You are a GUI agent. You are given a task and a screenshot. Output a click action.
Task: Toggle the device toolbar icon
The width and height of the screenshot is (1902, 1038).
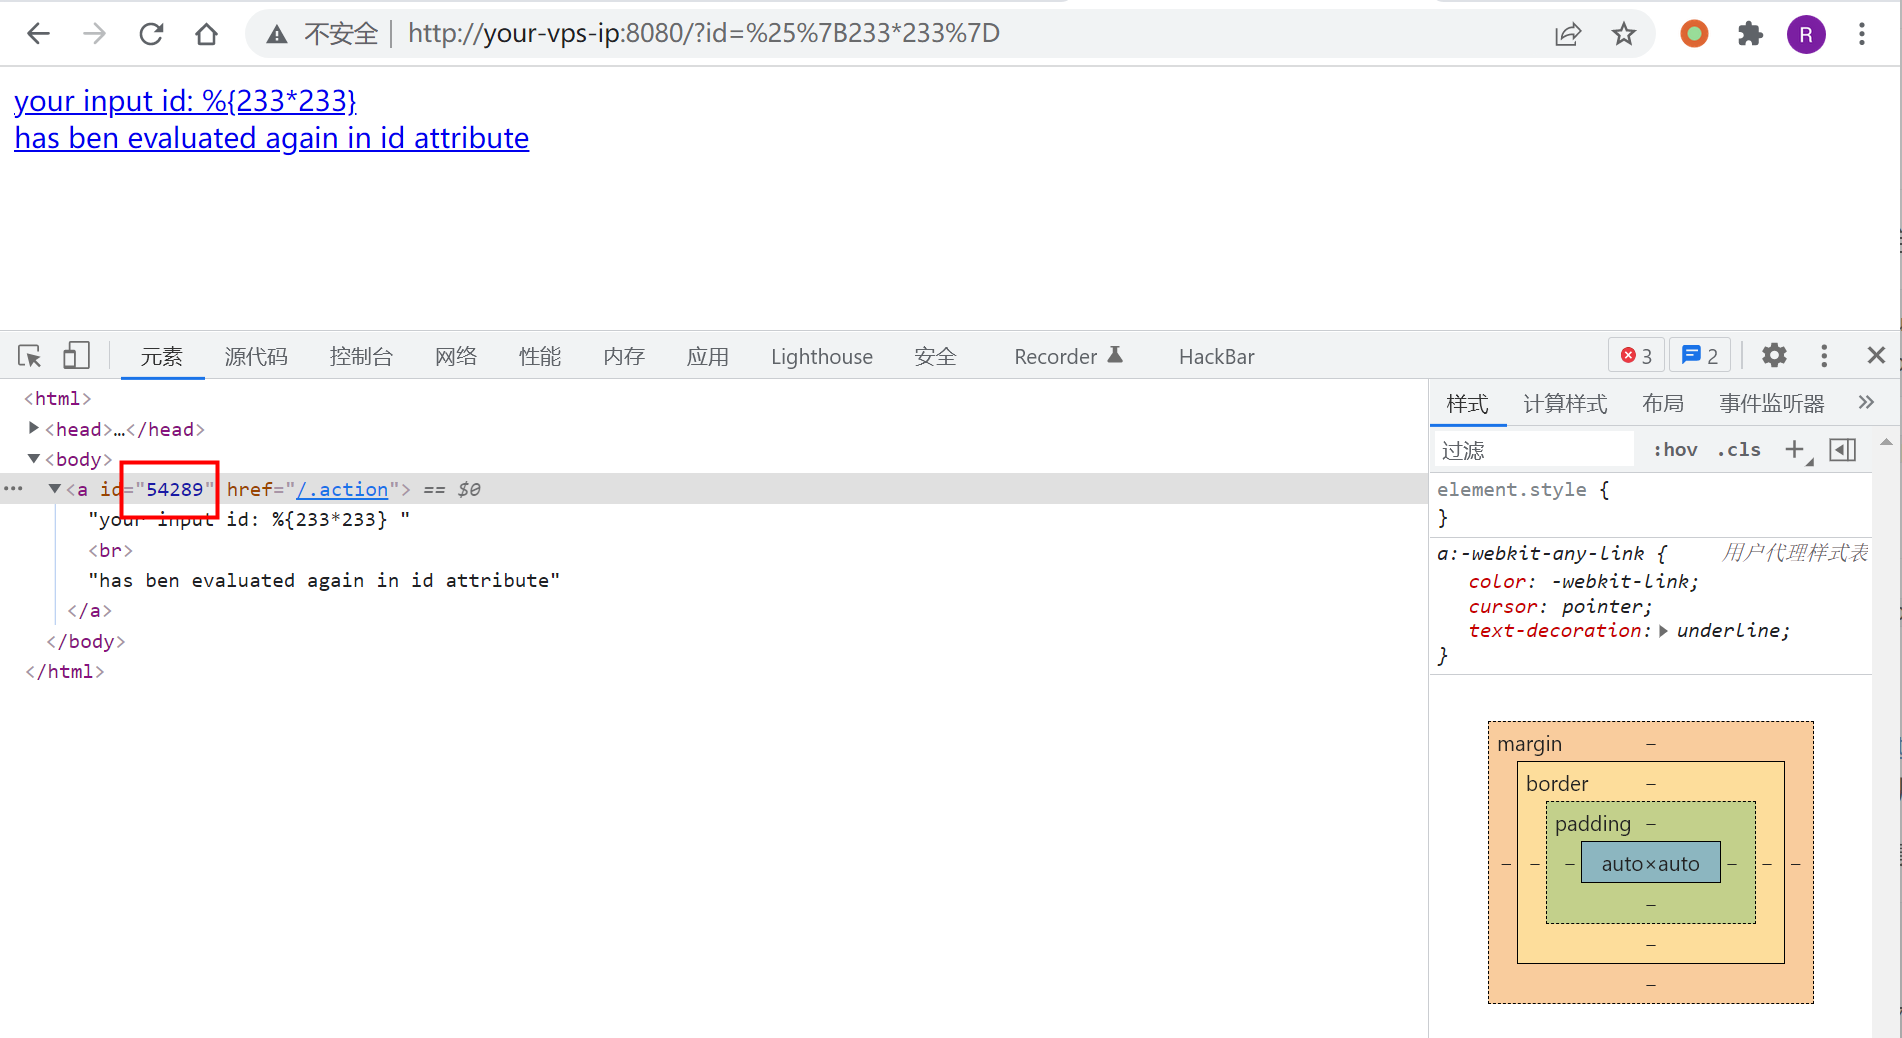point(76,356)
